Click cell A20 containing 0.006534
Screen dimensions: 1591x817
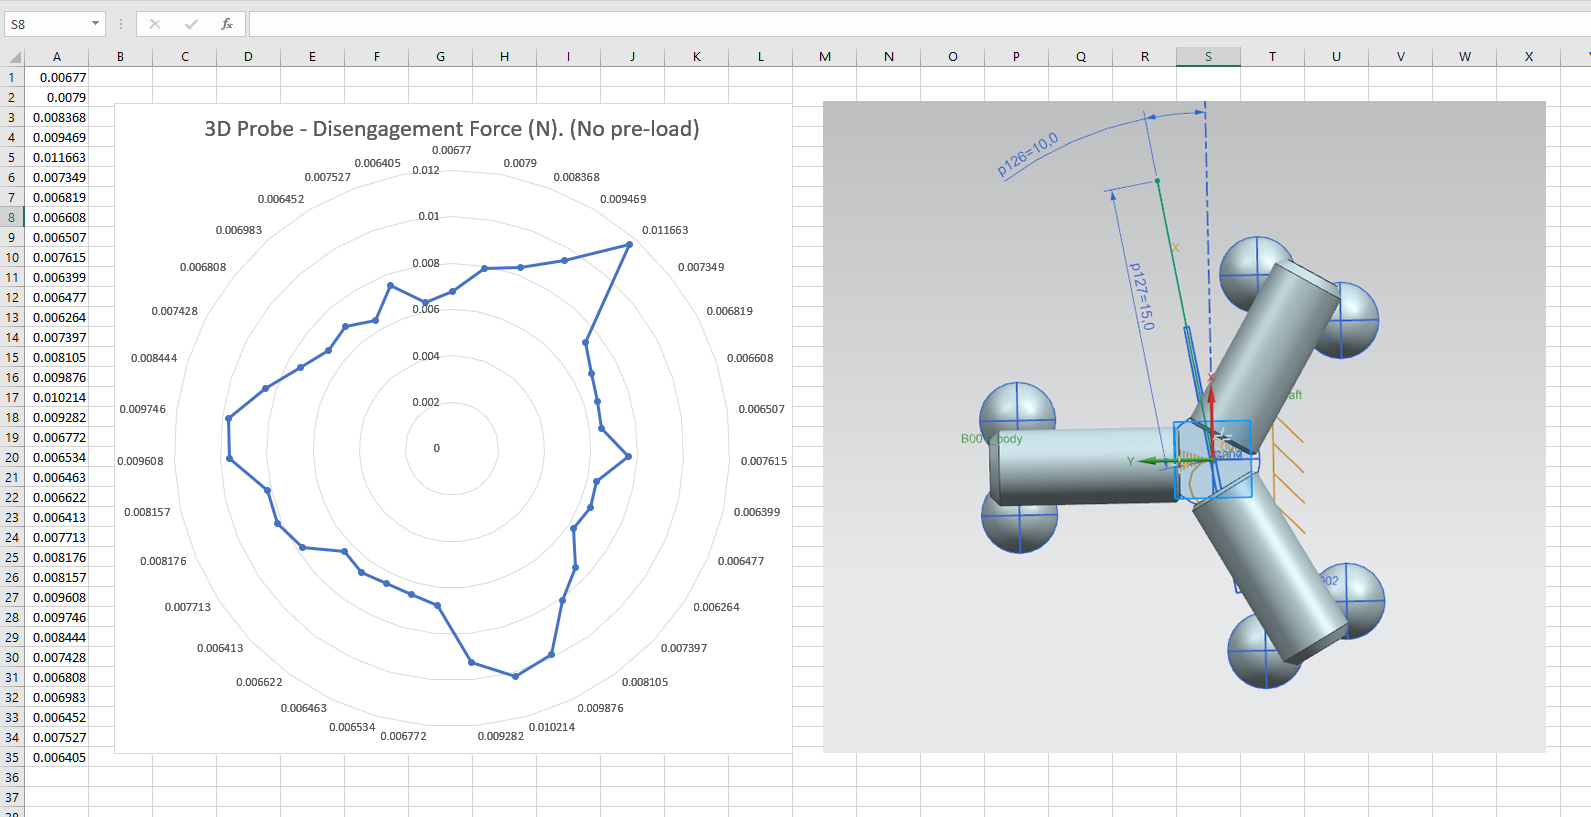(x=57, y=457)
